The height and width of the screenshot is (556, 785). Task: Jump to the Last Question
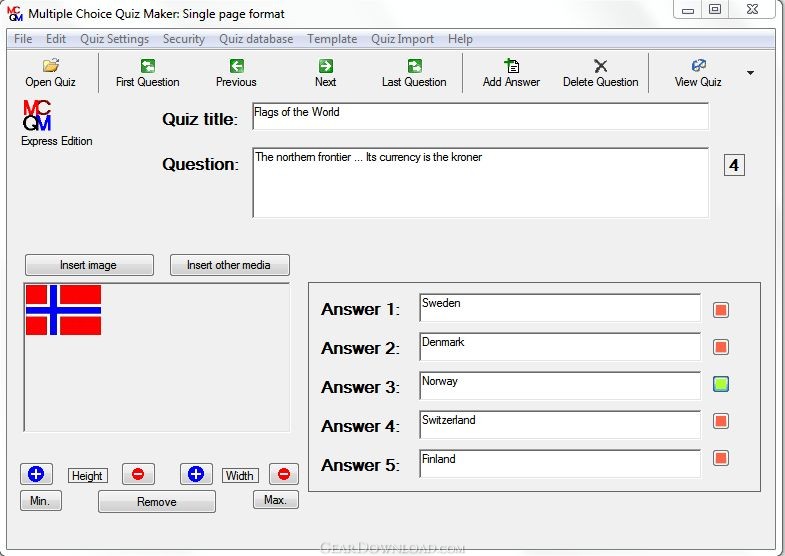414,66
